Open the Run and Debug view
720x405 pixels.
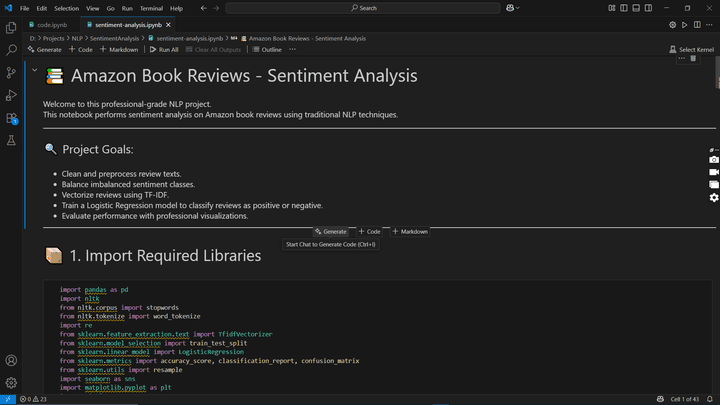tap(11, 95)
